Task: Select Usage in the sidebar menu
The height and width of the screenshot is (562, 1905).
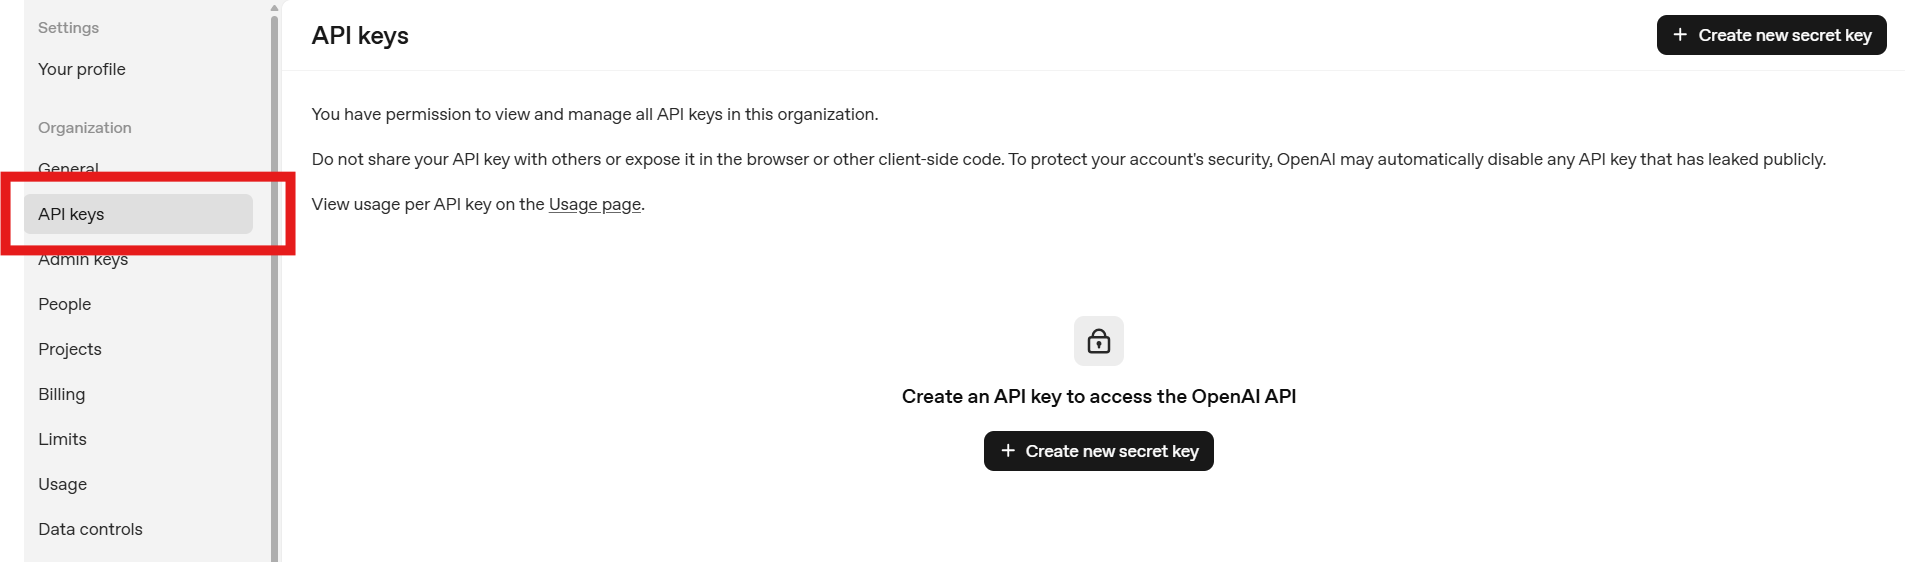Action: 62,484
